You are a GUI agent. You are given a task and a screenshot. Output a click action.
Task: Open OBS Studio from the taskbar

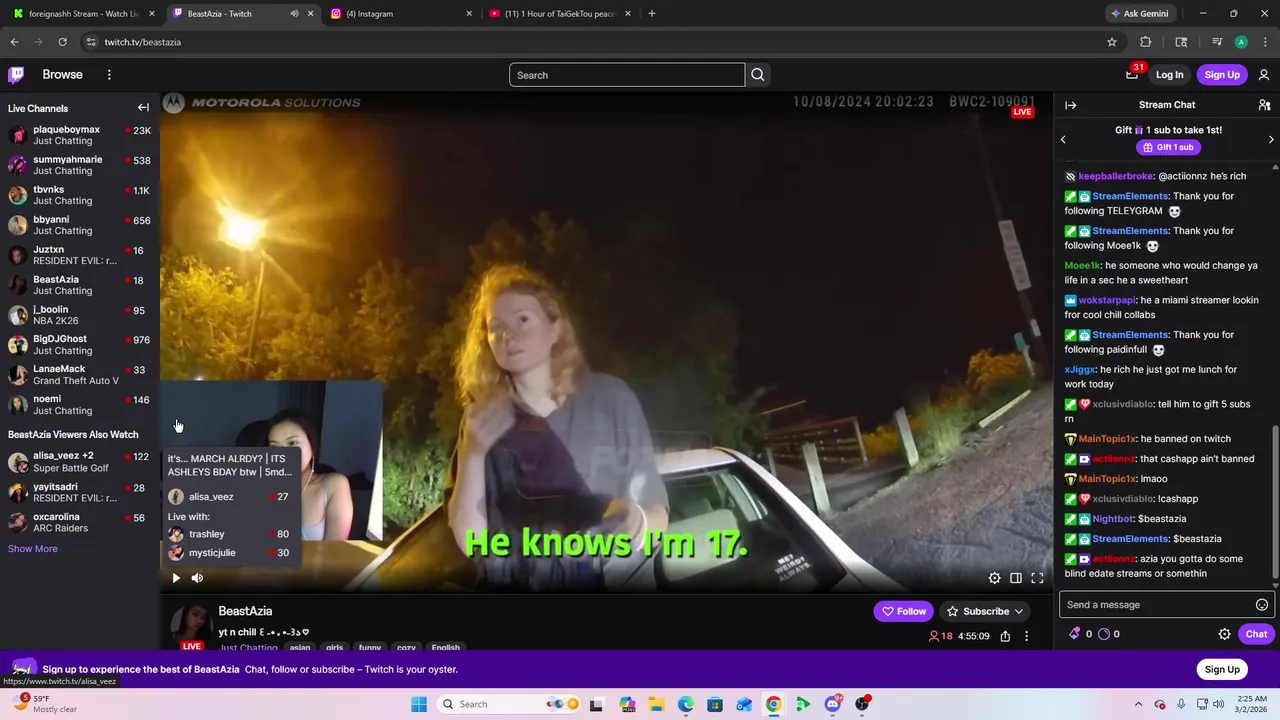862,704
